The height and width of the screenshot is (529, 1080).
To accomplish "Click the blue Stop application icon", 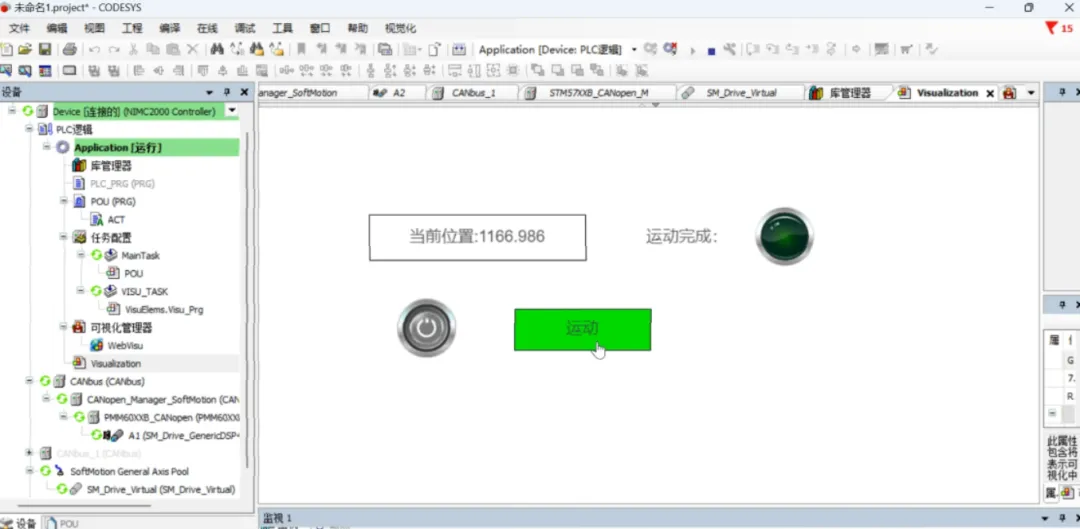I will pyautogui.click(x=712, y=51).
